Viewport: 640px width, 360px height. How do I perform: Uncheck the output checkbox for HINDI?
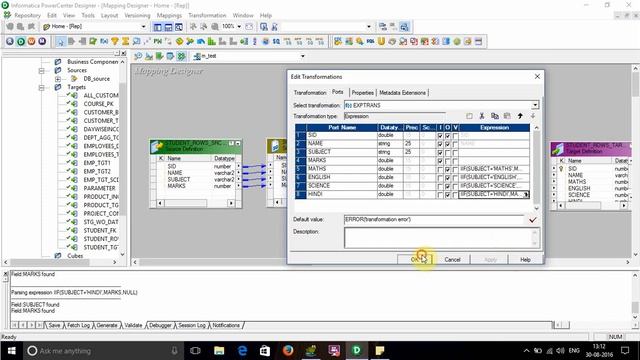pos(448,195)
